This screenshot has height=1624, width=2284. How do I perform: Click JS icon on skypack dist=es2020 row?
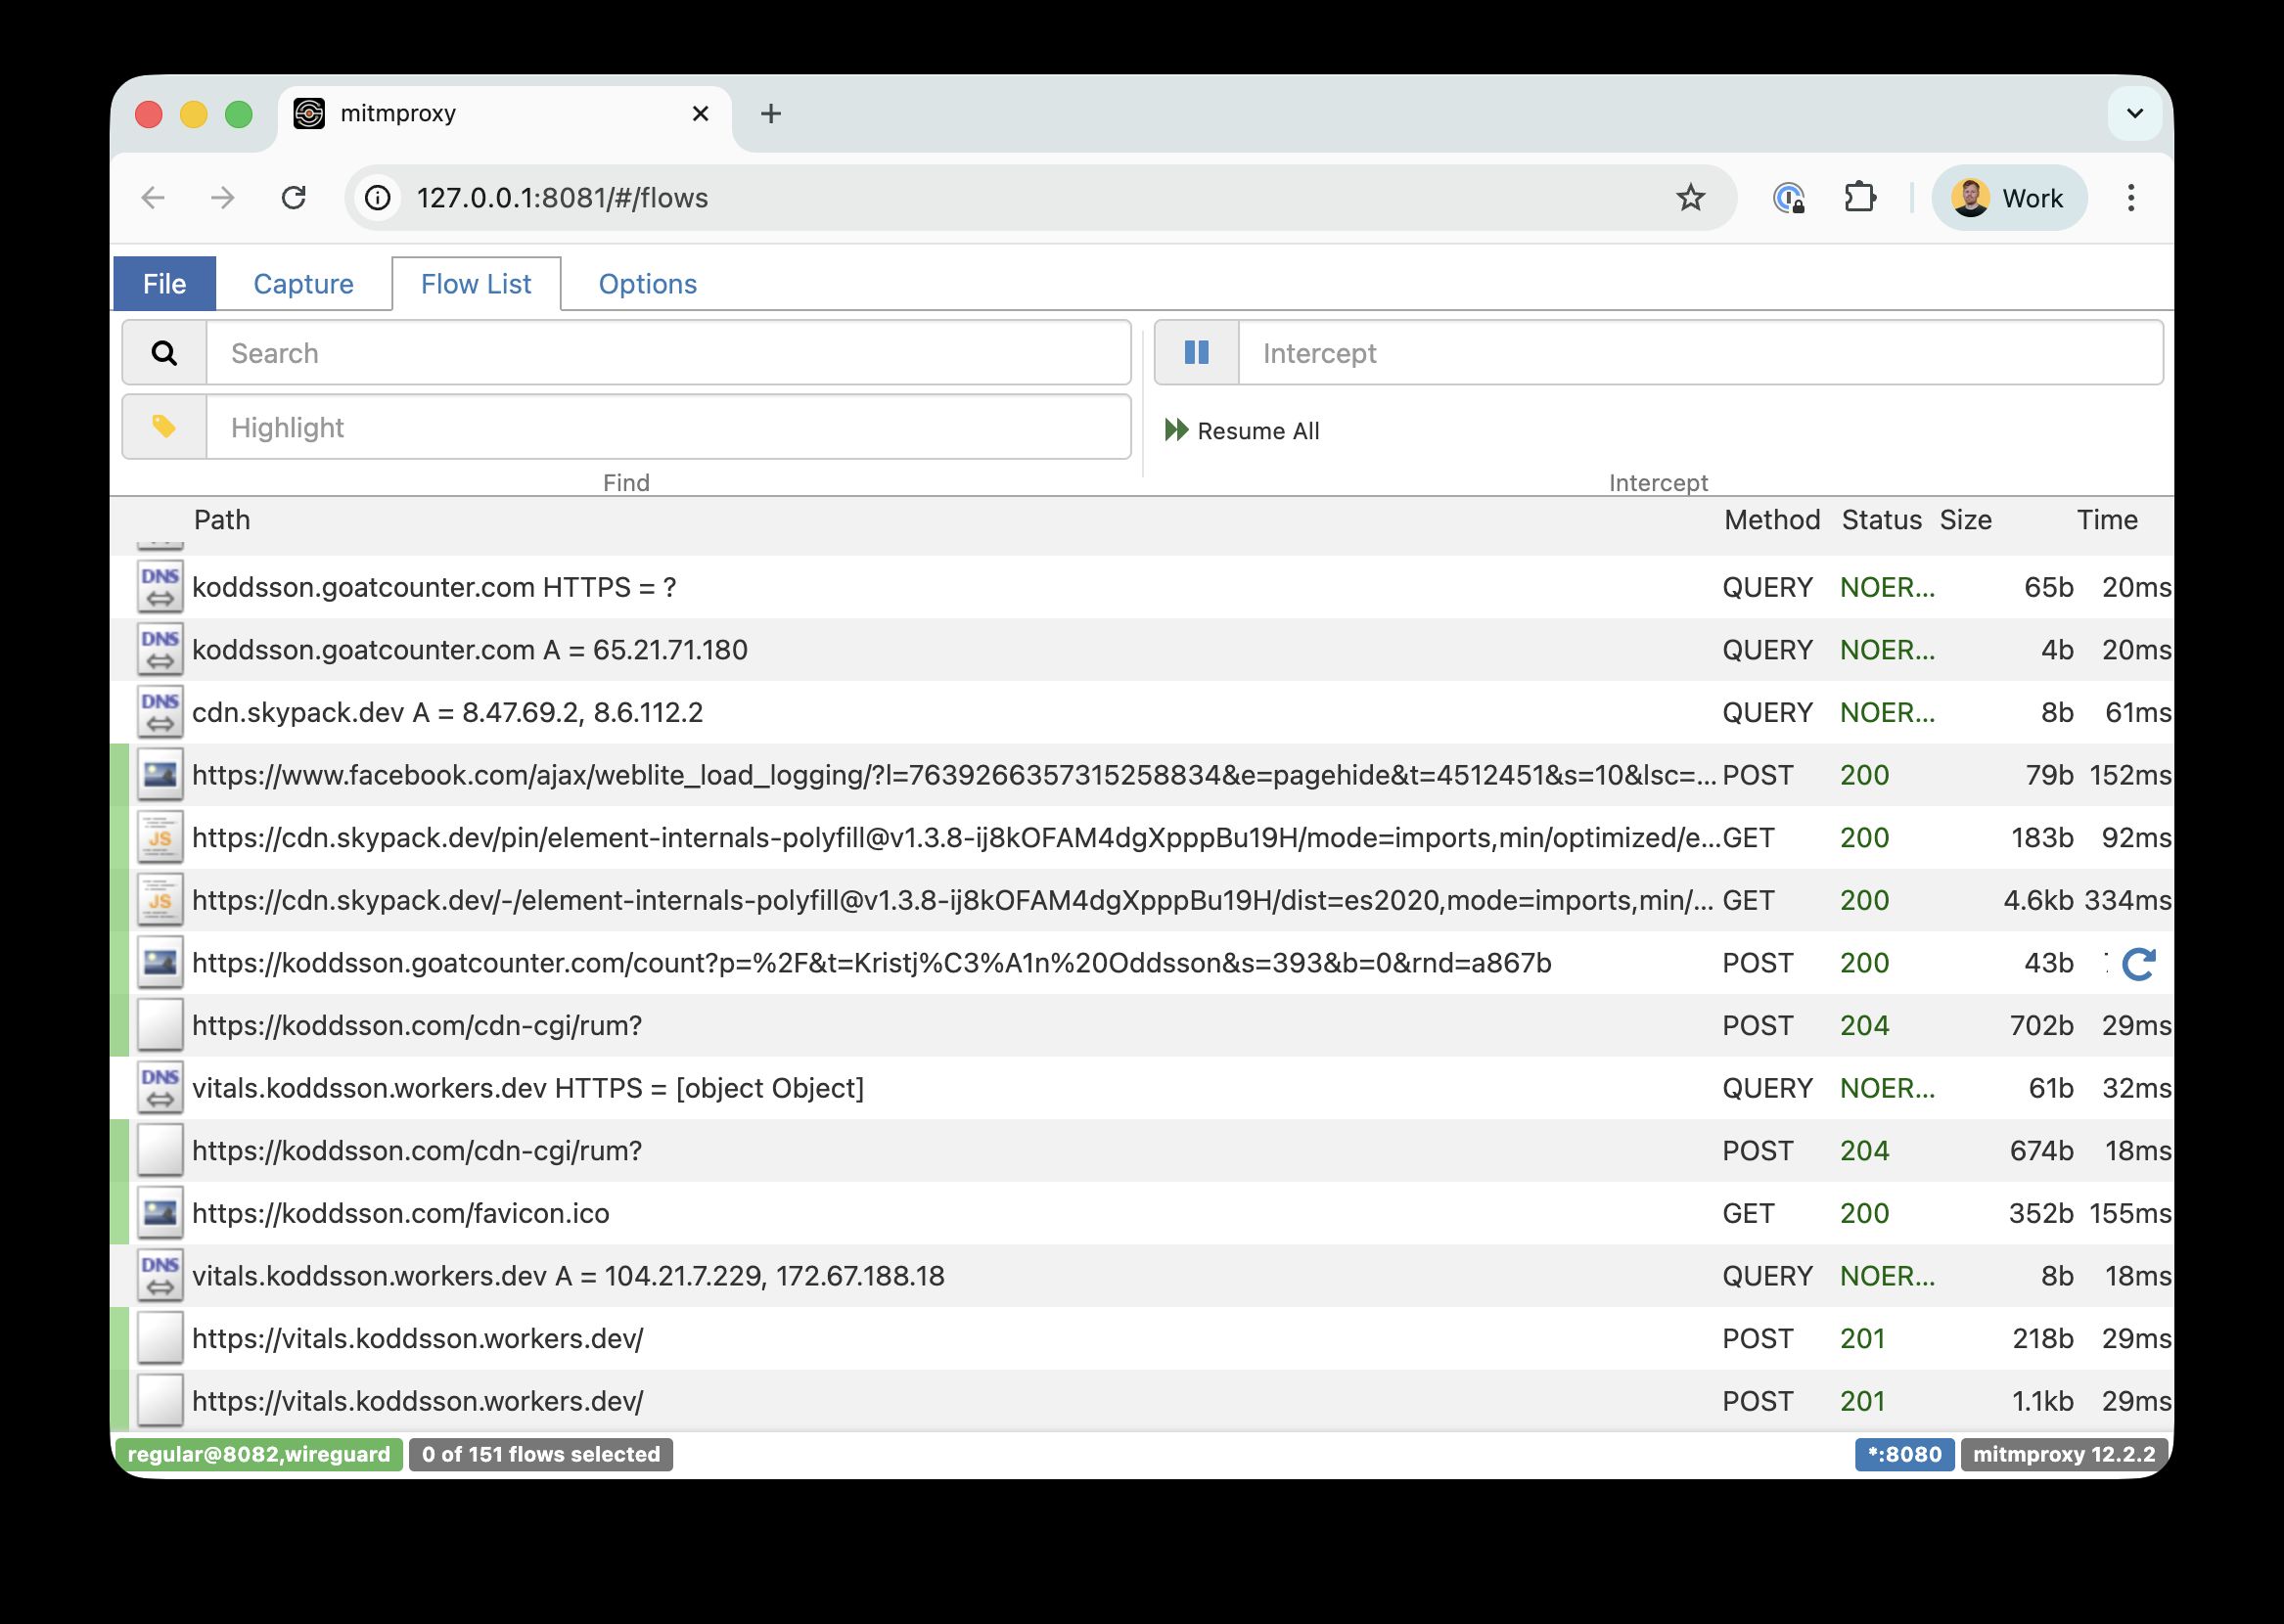160,900
